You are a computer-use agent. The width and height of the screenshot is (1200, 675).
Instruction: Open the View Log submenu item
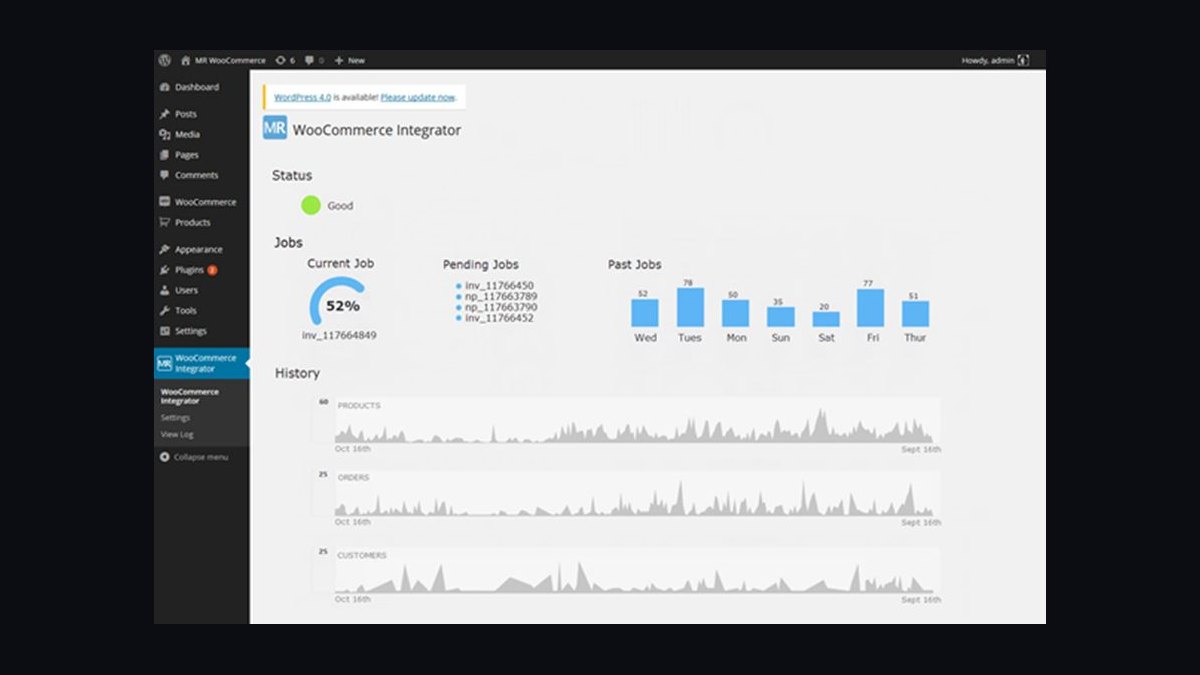177,435
